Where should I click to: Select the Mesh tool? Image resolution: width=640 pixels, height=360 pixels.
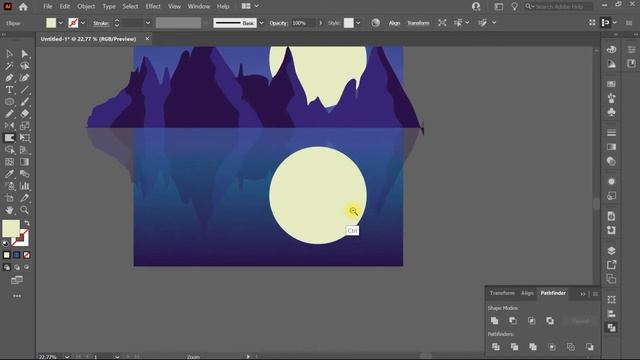pos(9,162)
